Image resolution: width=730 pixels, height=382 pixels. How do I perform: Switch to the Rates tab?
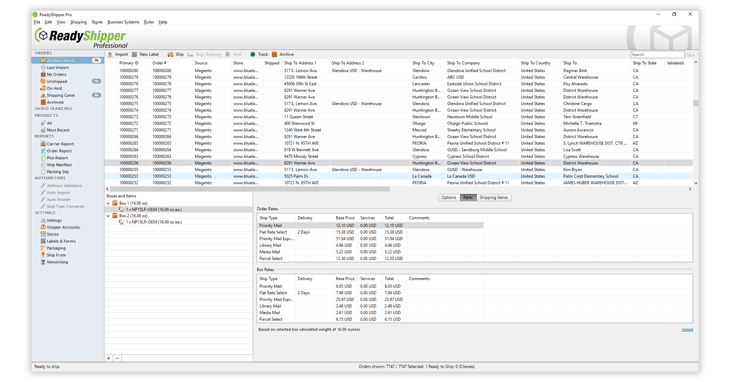coord(468,198)
